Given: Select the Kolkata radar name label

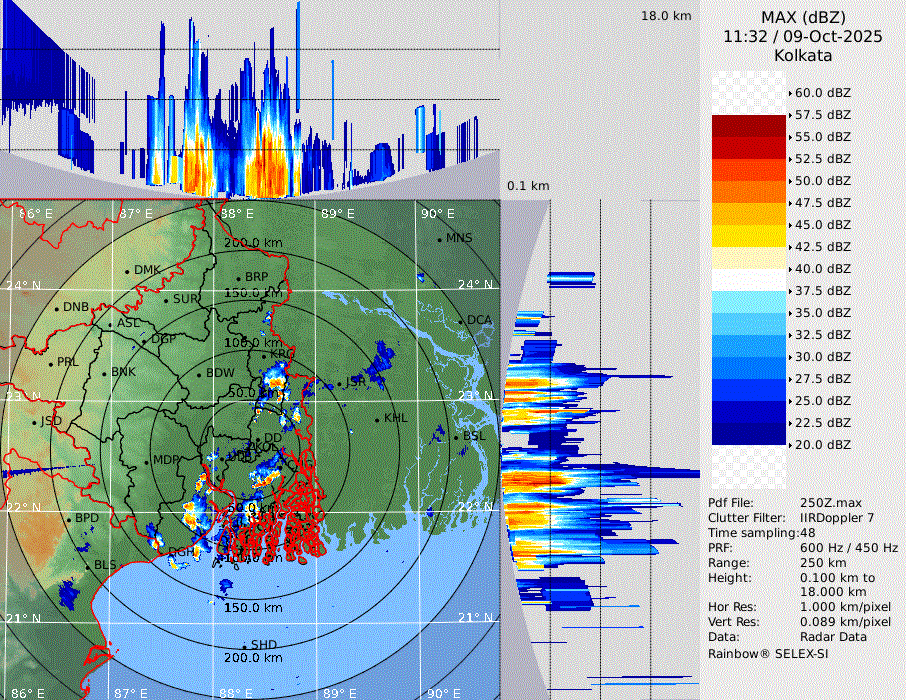Looking at the screenshot, I should coord(803,55).
